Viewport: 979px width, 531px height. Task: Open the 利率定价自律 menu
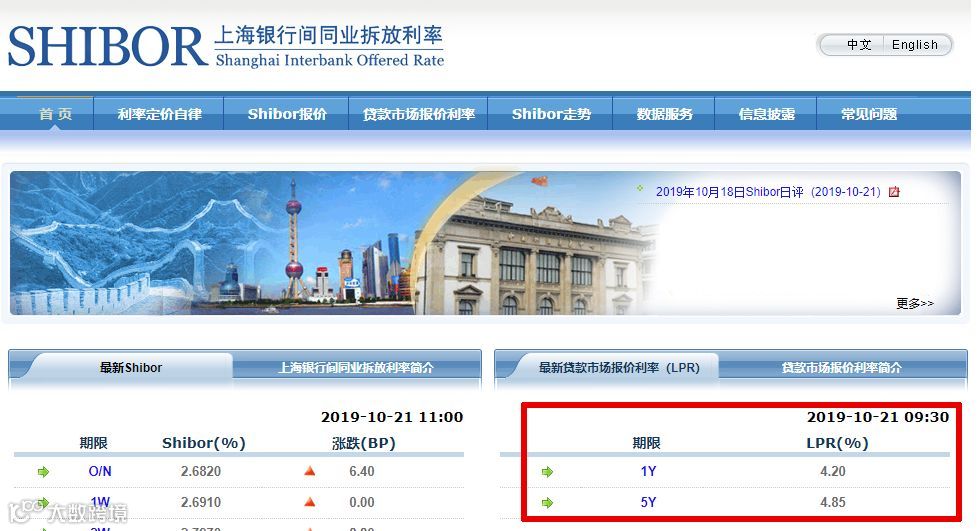click(x=159, y=114)
